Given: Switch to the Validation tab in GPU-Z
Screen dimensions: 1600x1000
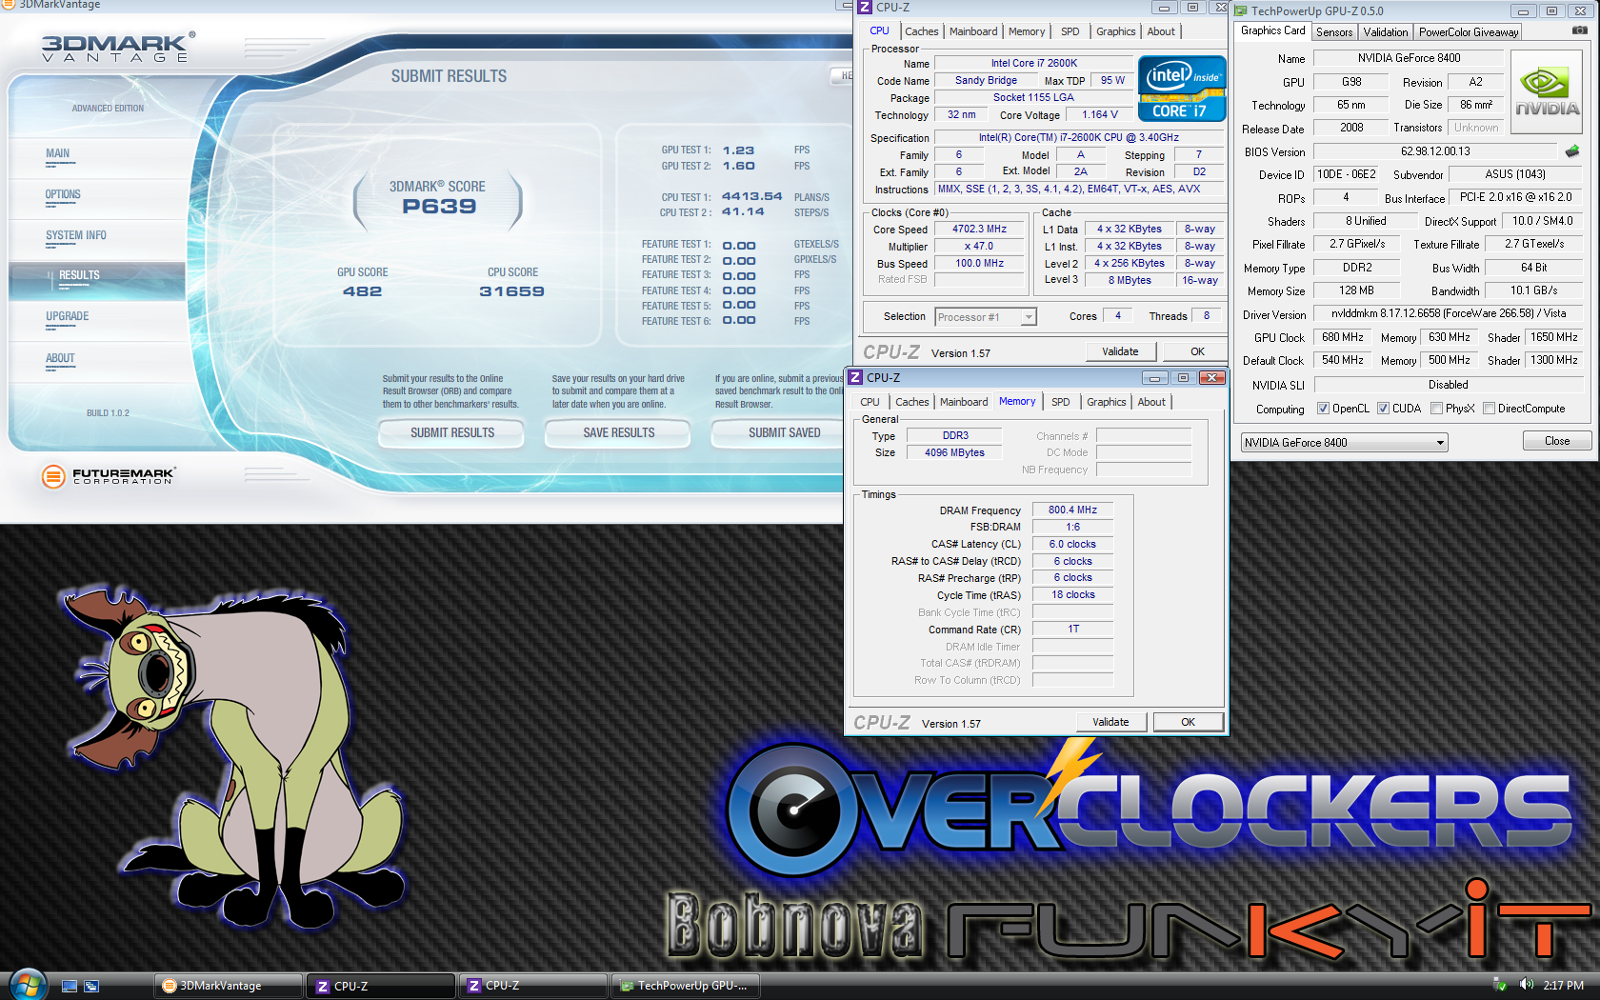Looking at the screenshot, I should [1385, 32].
